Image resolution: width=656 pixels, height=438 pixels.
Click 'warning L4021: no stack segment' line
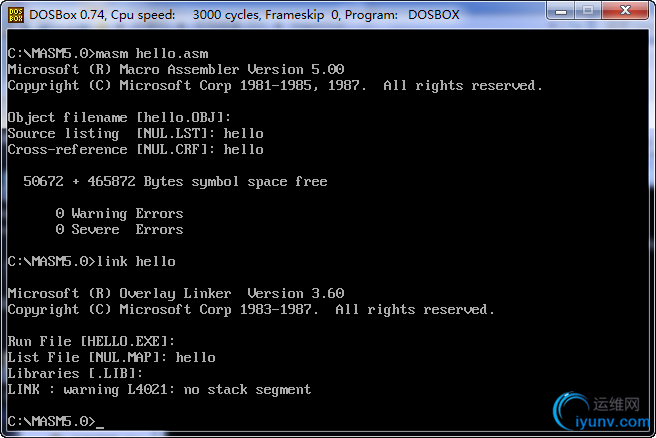[159, 389]
